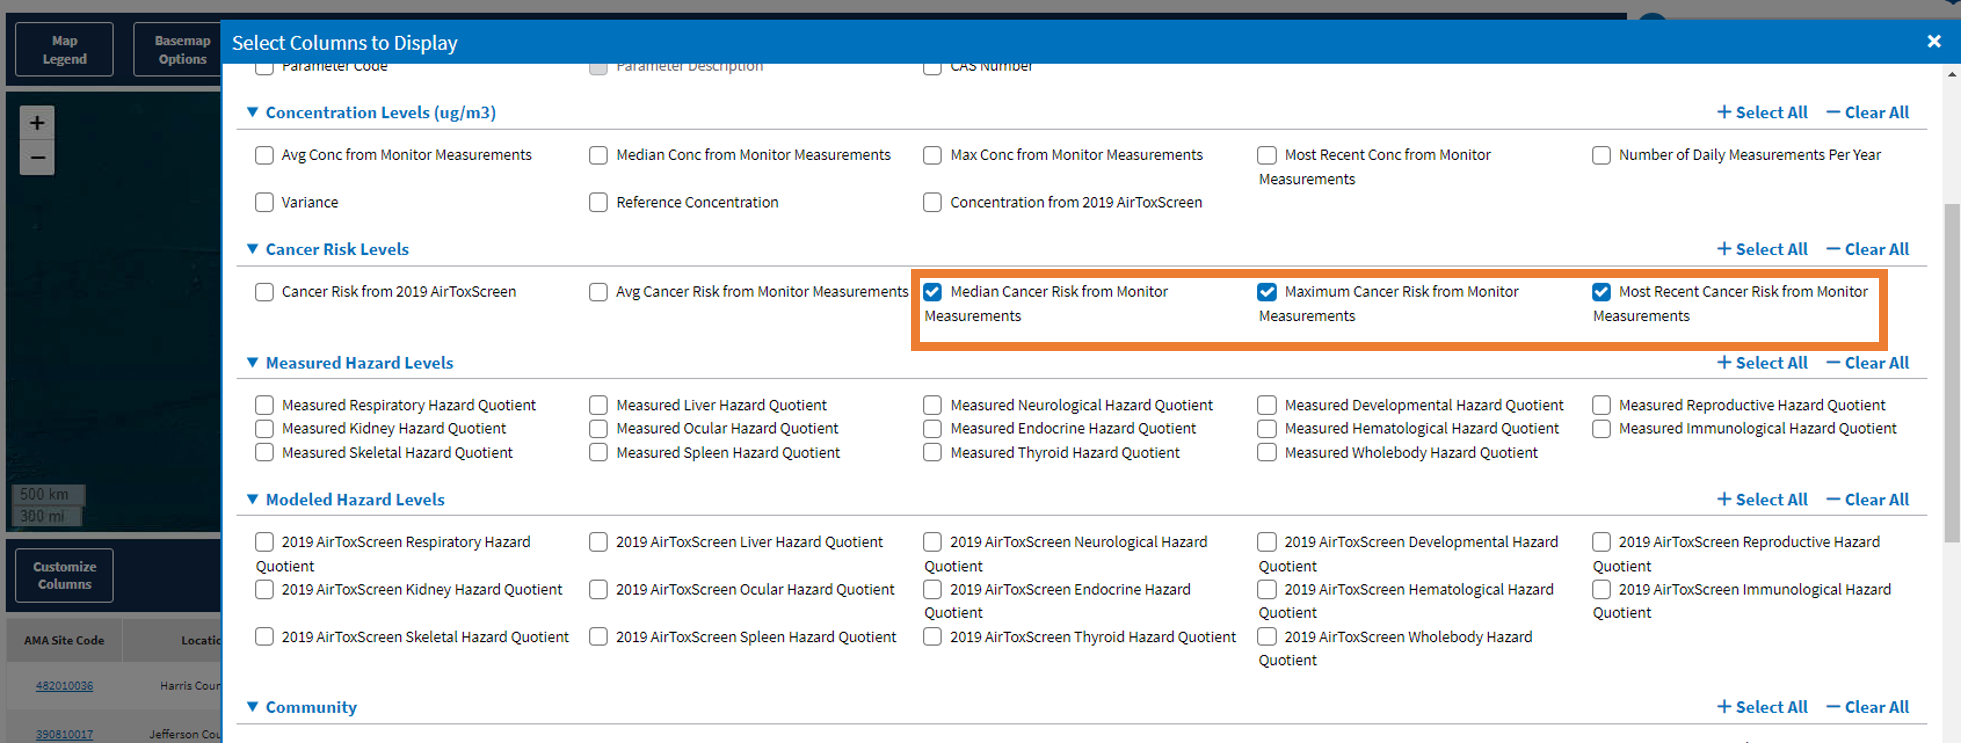Viewport: 1961px width, 743px height.
Task: Clear All columns in Cancer Risk Levels
Action: click(x=1867, y=249)
